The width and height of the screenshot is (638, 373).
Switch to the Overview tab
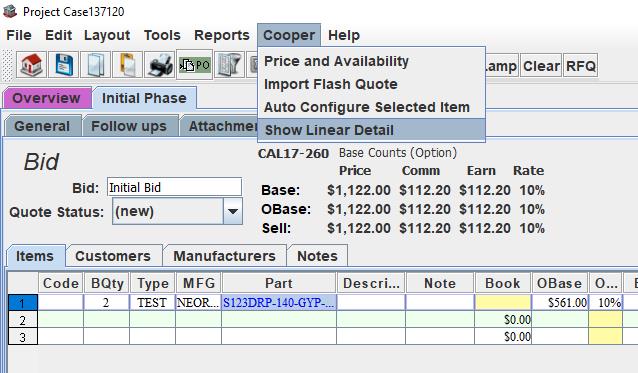coord(46,98)
